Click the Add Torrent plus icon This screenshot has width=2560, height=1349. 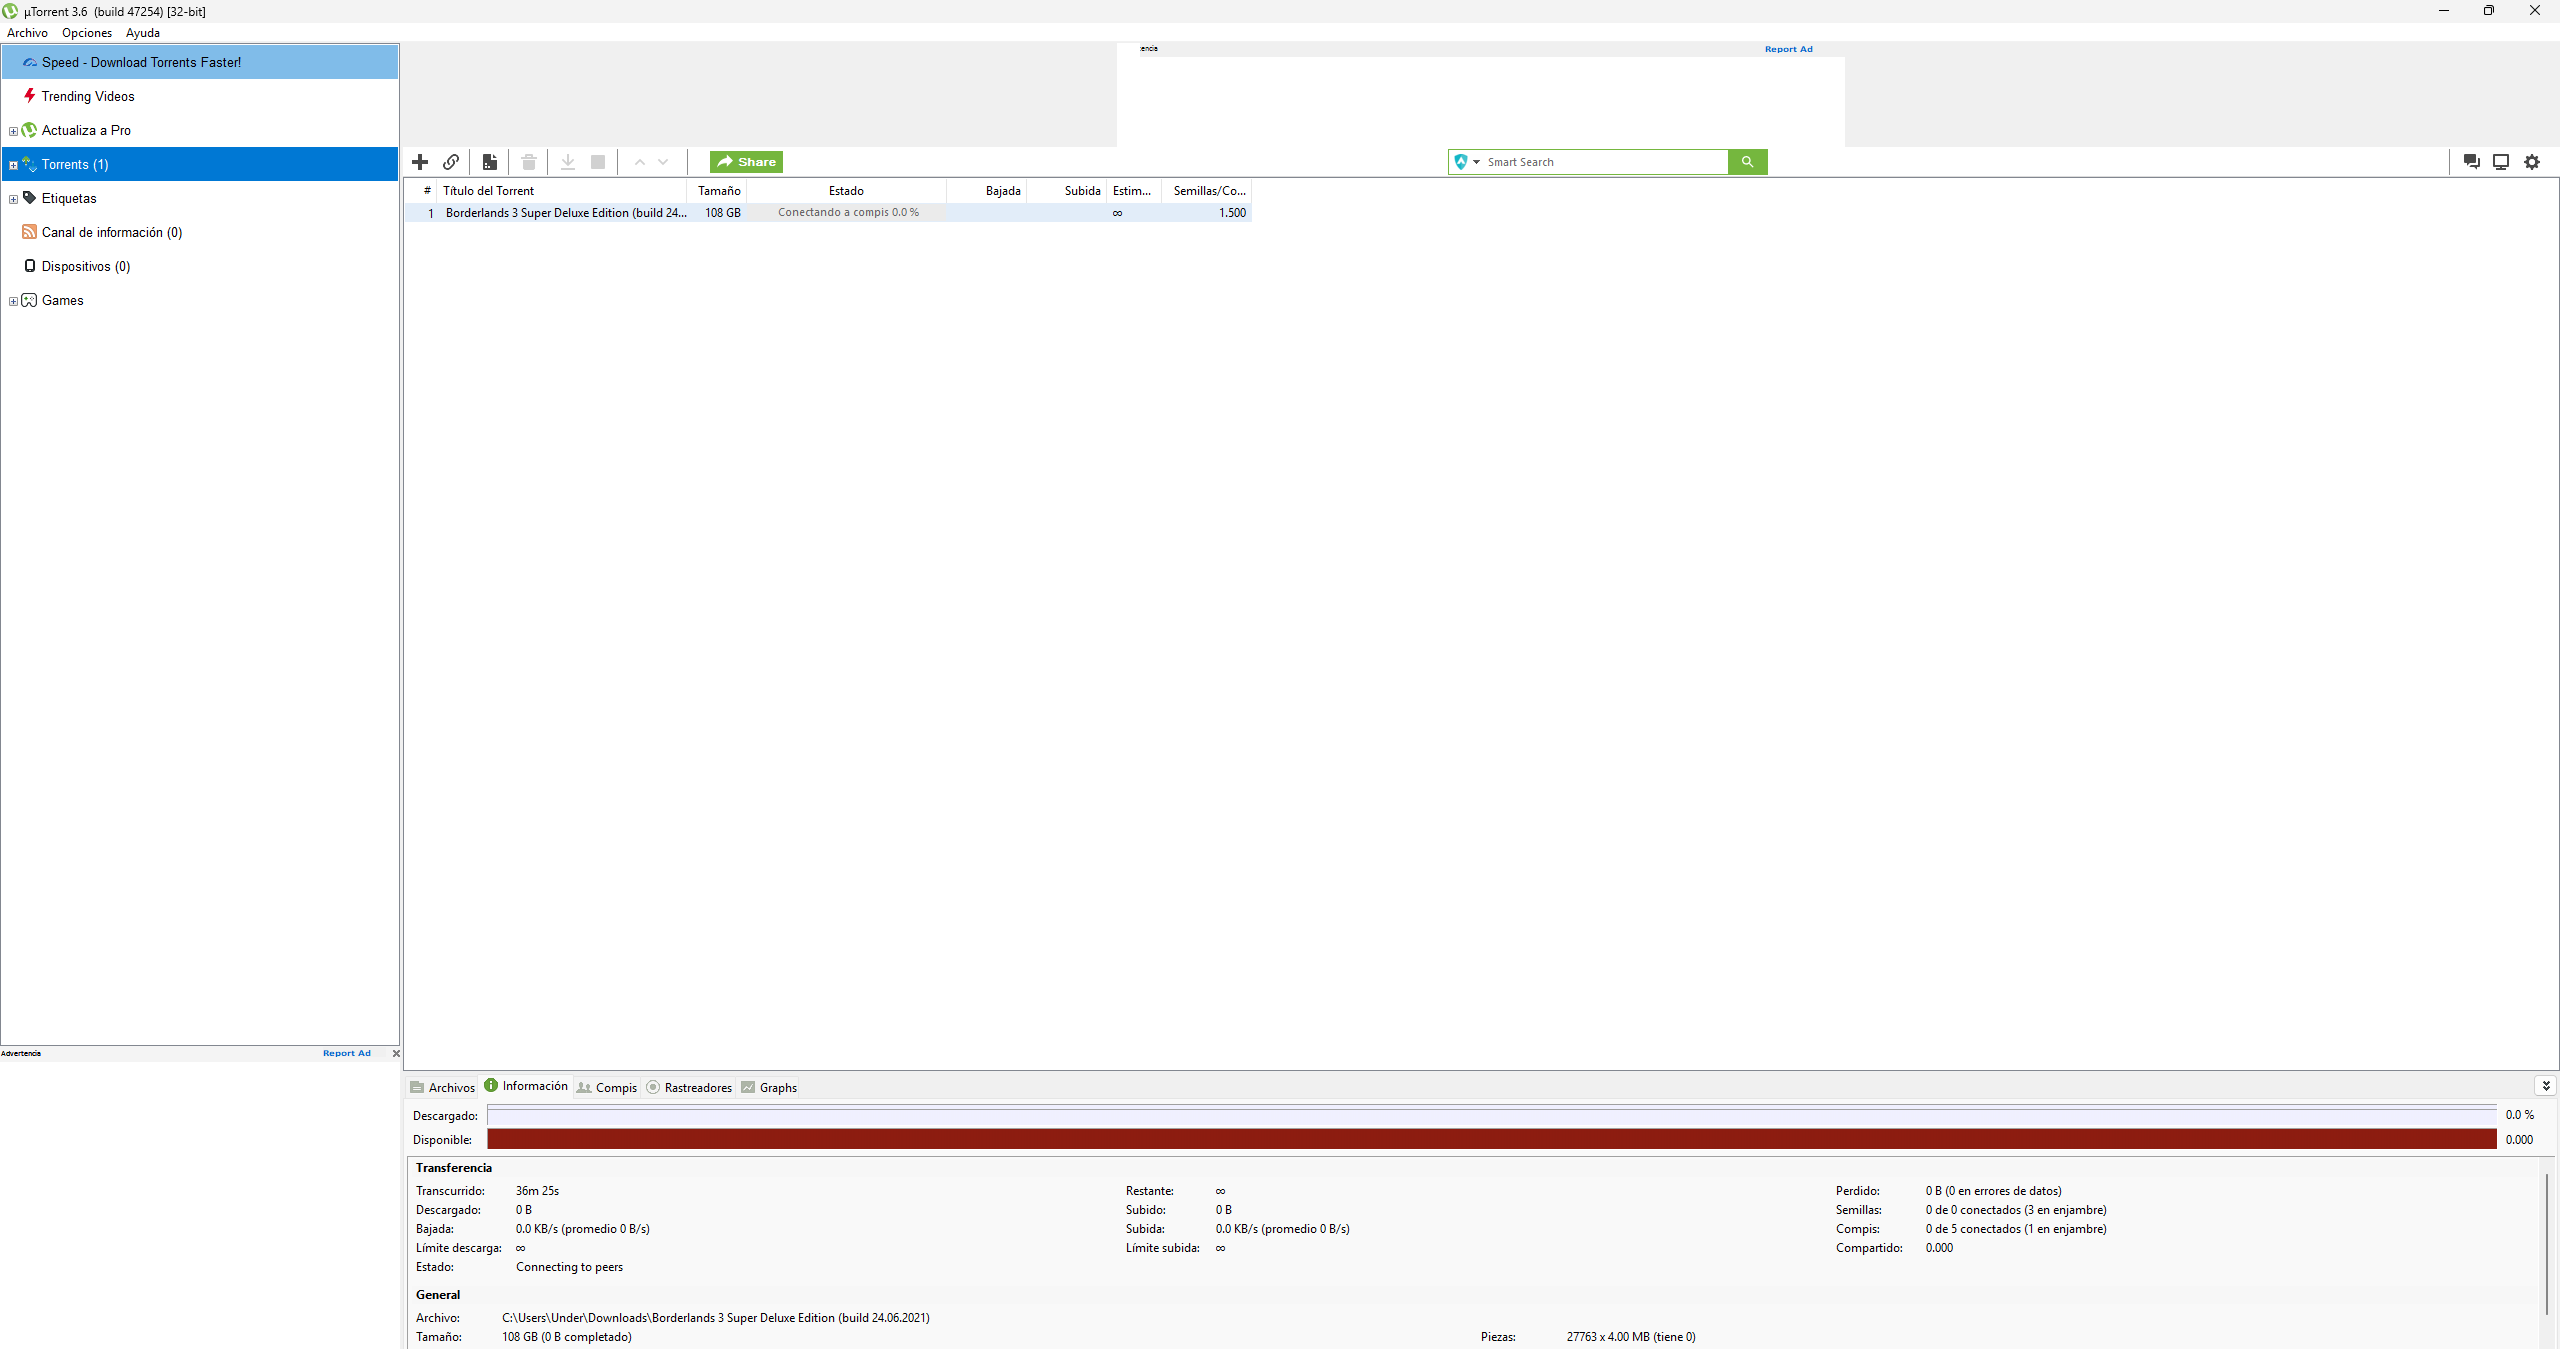[420, 162]
